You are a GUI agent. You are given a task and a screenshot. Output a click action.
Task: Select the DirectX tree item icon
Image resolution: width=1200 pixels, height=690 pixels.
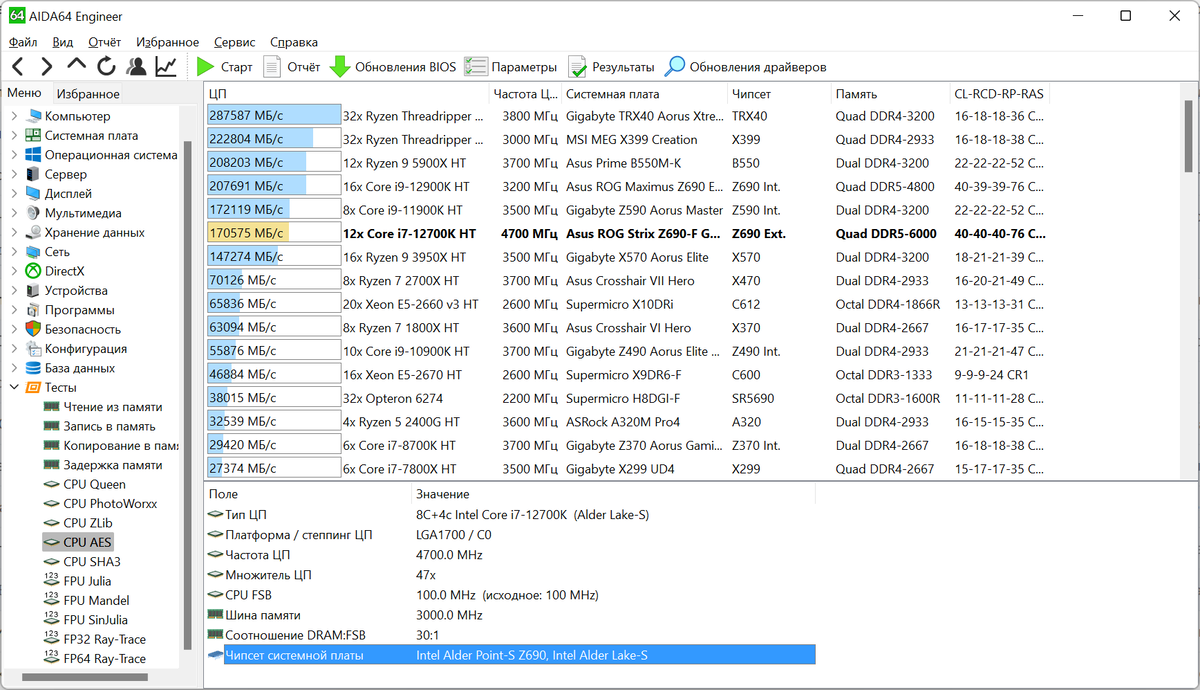click(33, 271)
